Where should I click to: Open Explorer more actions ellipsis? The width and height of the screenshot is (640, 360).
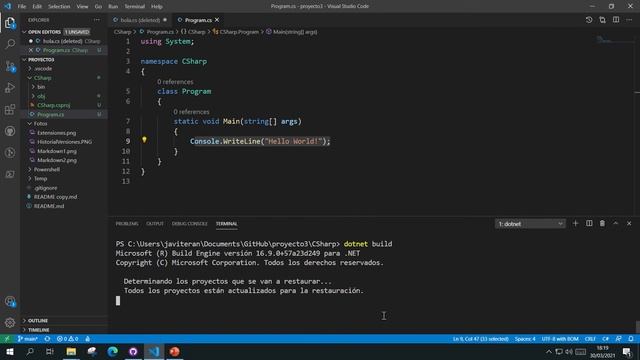[97, 20]
